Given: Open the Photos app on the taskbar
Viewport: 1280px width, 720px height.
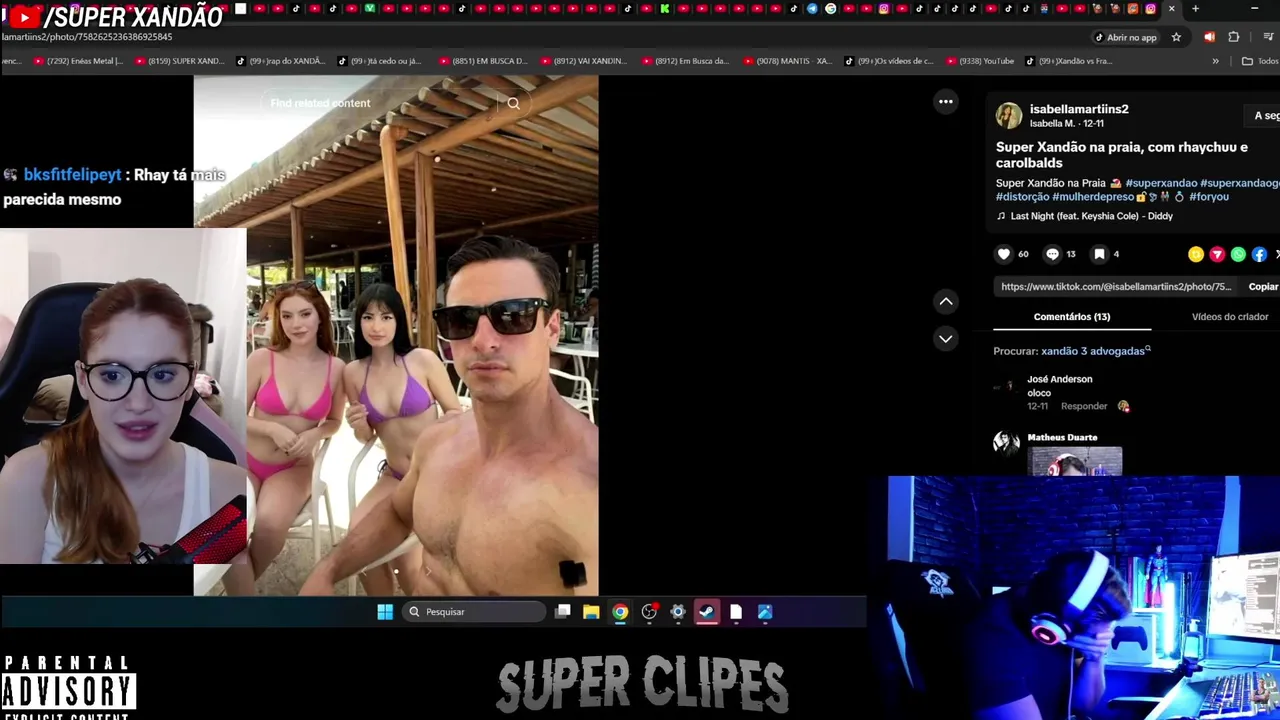Looking at the screenshot, I should coord(765,612).
